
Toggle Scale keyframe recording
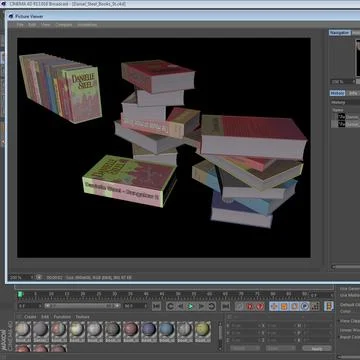[284, 306]
